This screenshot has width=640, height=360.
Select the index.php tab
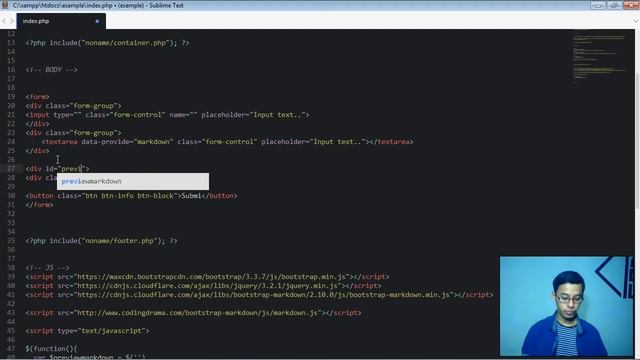coord(61,21)
